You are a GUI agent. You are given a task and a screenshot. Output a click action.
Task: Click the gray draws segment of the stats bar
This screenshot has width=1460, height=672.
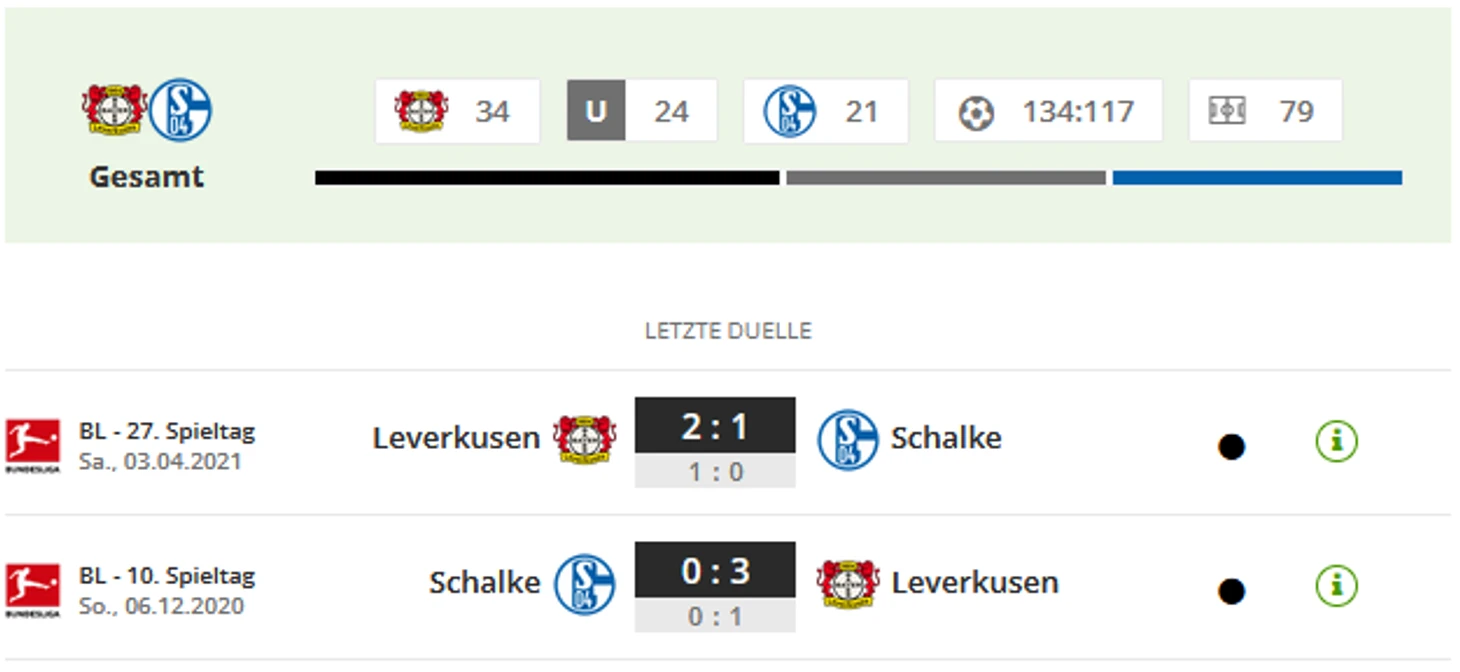(x=946, y=178)
